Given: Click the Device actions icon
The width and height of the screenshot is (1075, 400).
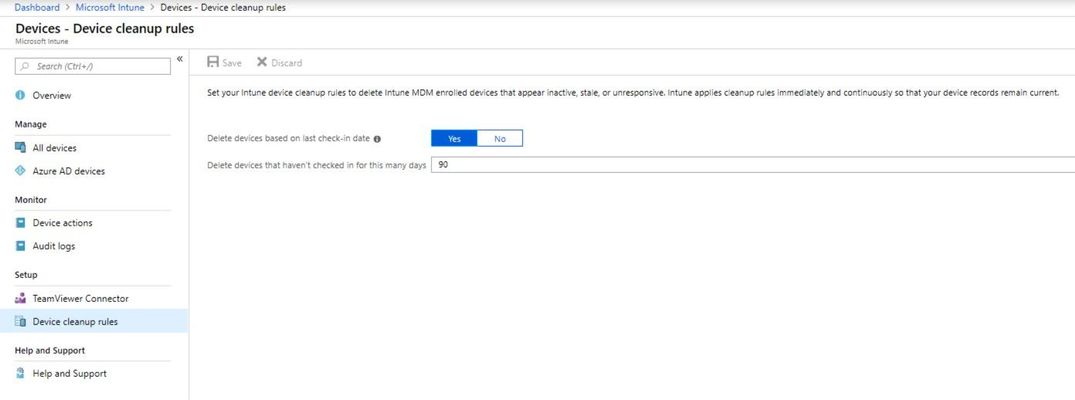Looking at the screenshot, I should [x=20, y=222].
